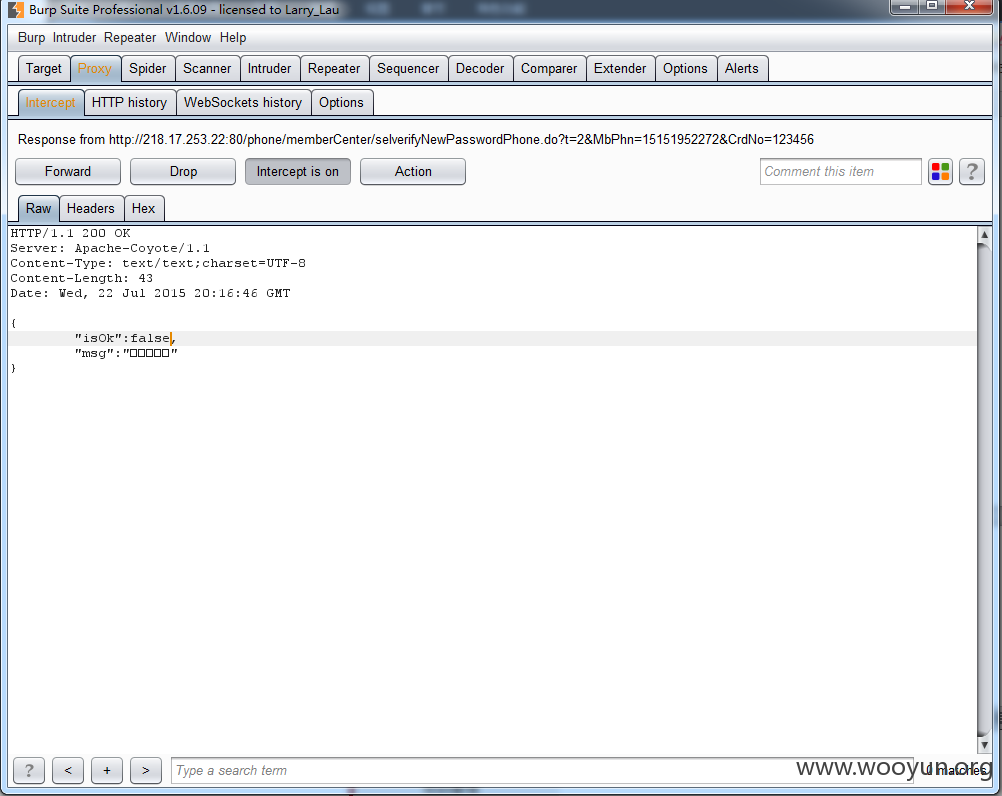The width and height of the screenshot is (1002, 796).
Task: Click the search help question mark button
Action: click(x=29, y=770)
